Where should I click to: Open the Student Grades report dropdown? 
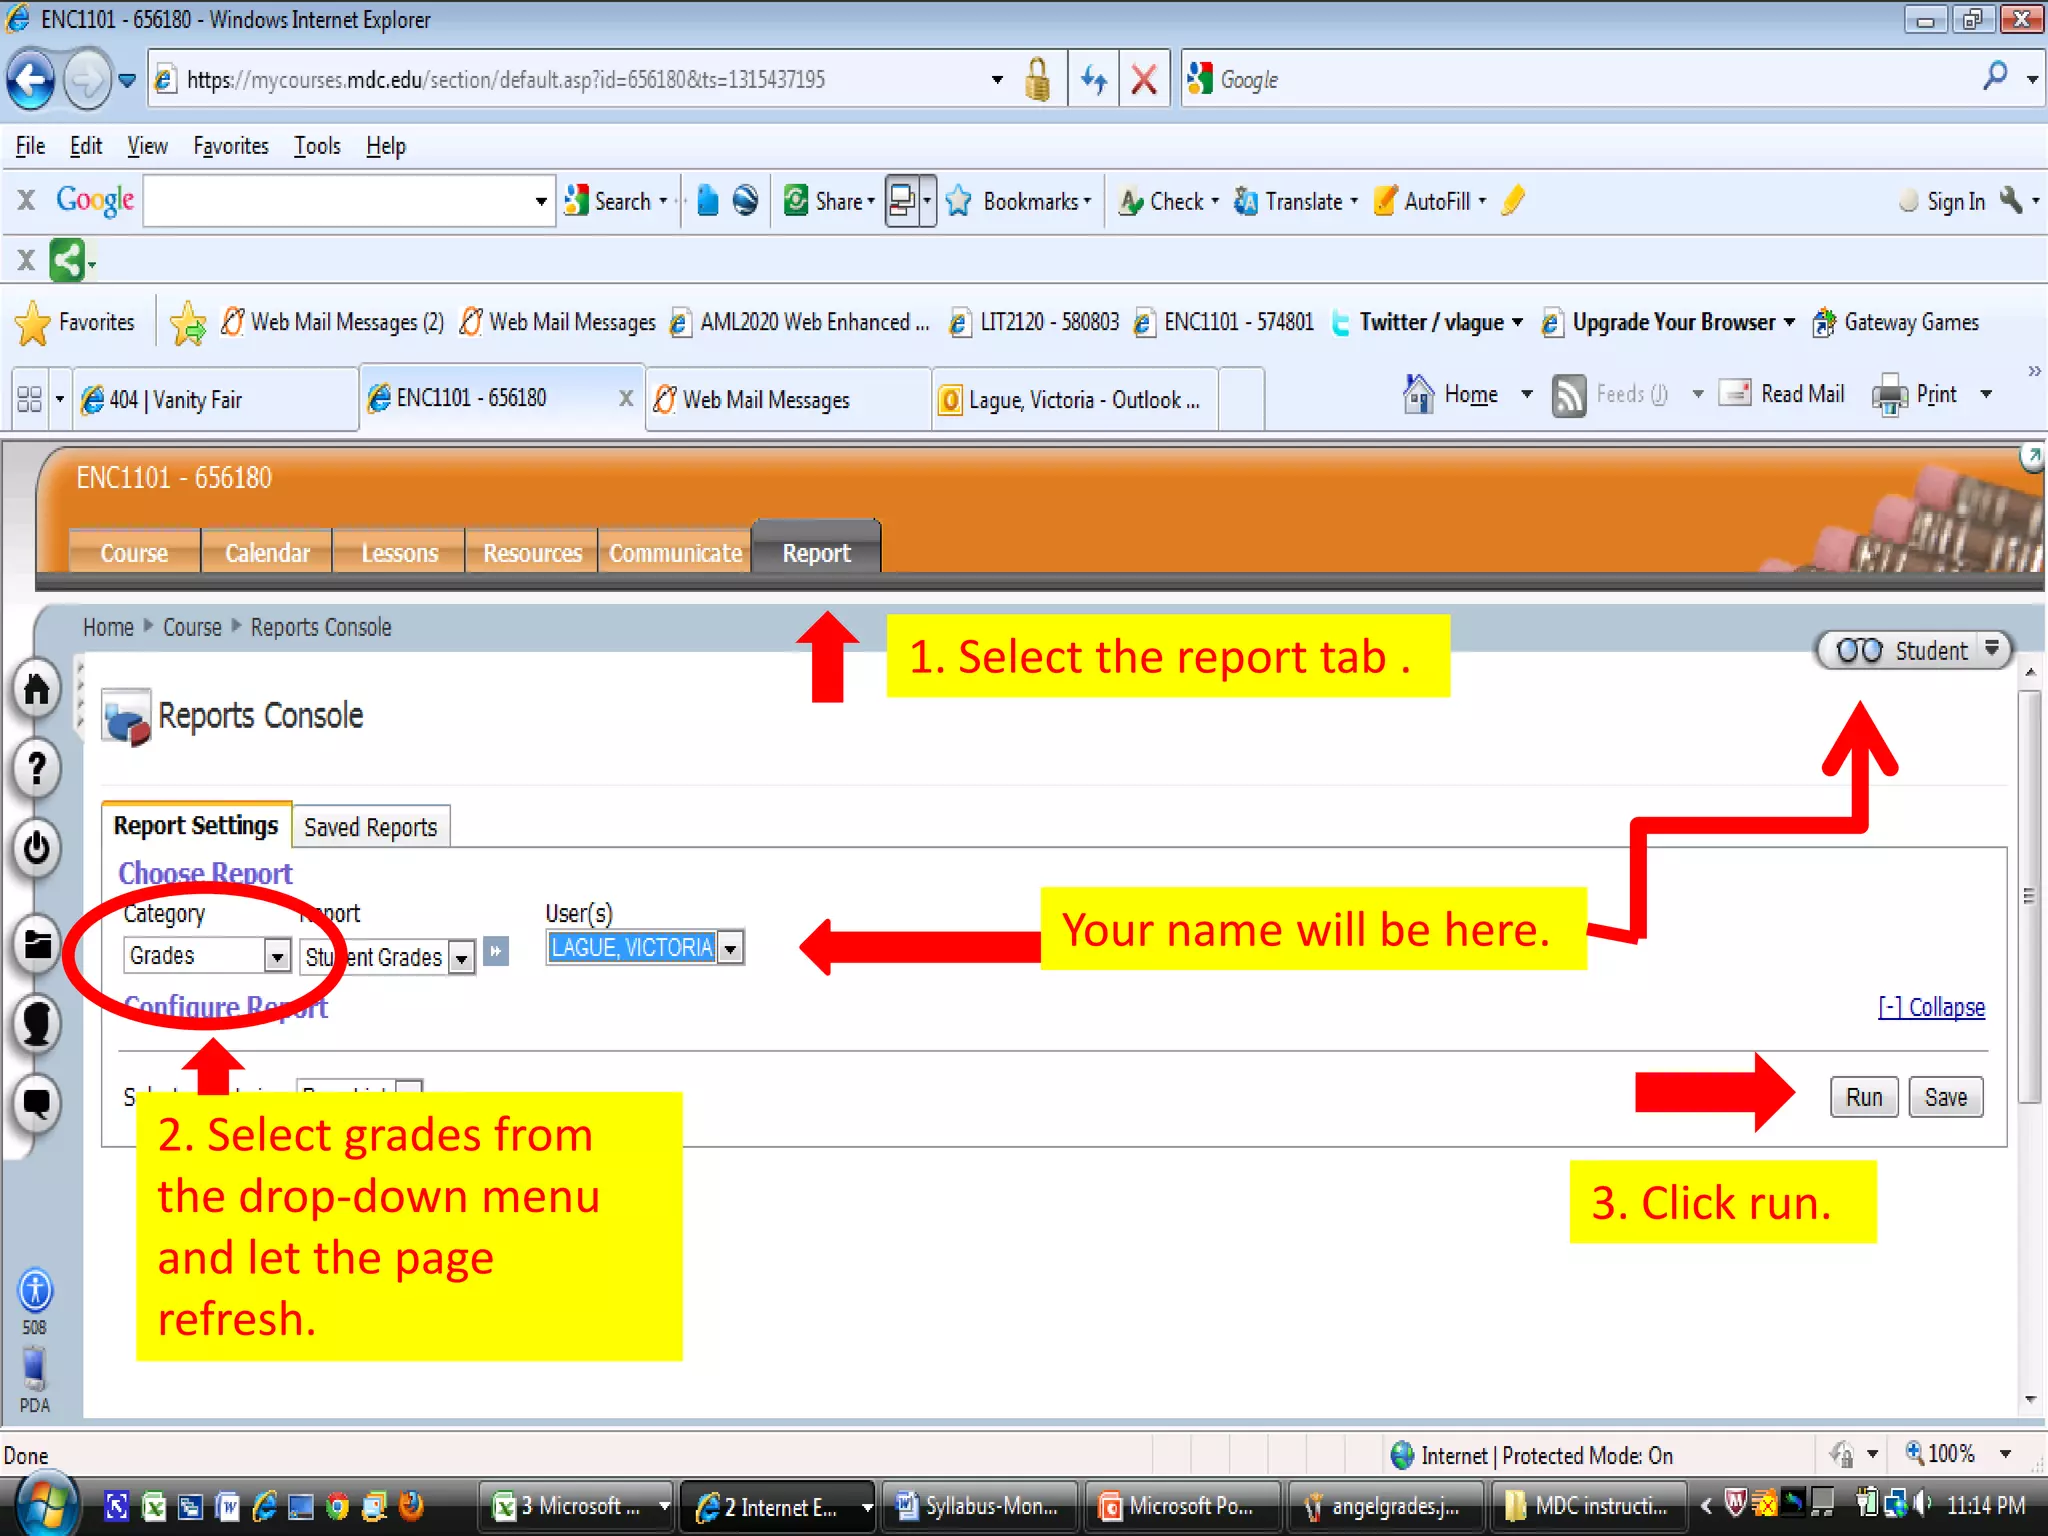[461, 957]
